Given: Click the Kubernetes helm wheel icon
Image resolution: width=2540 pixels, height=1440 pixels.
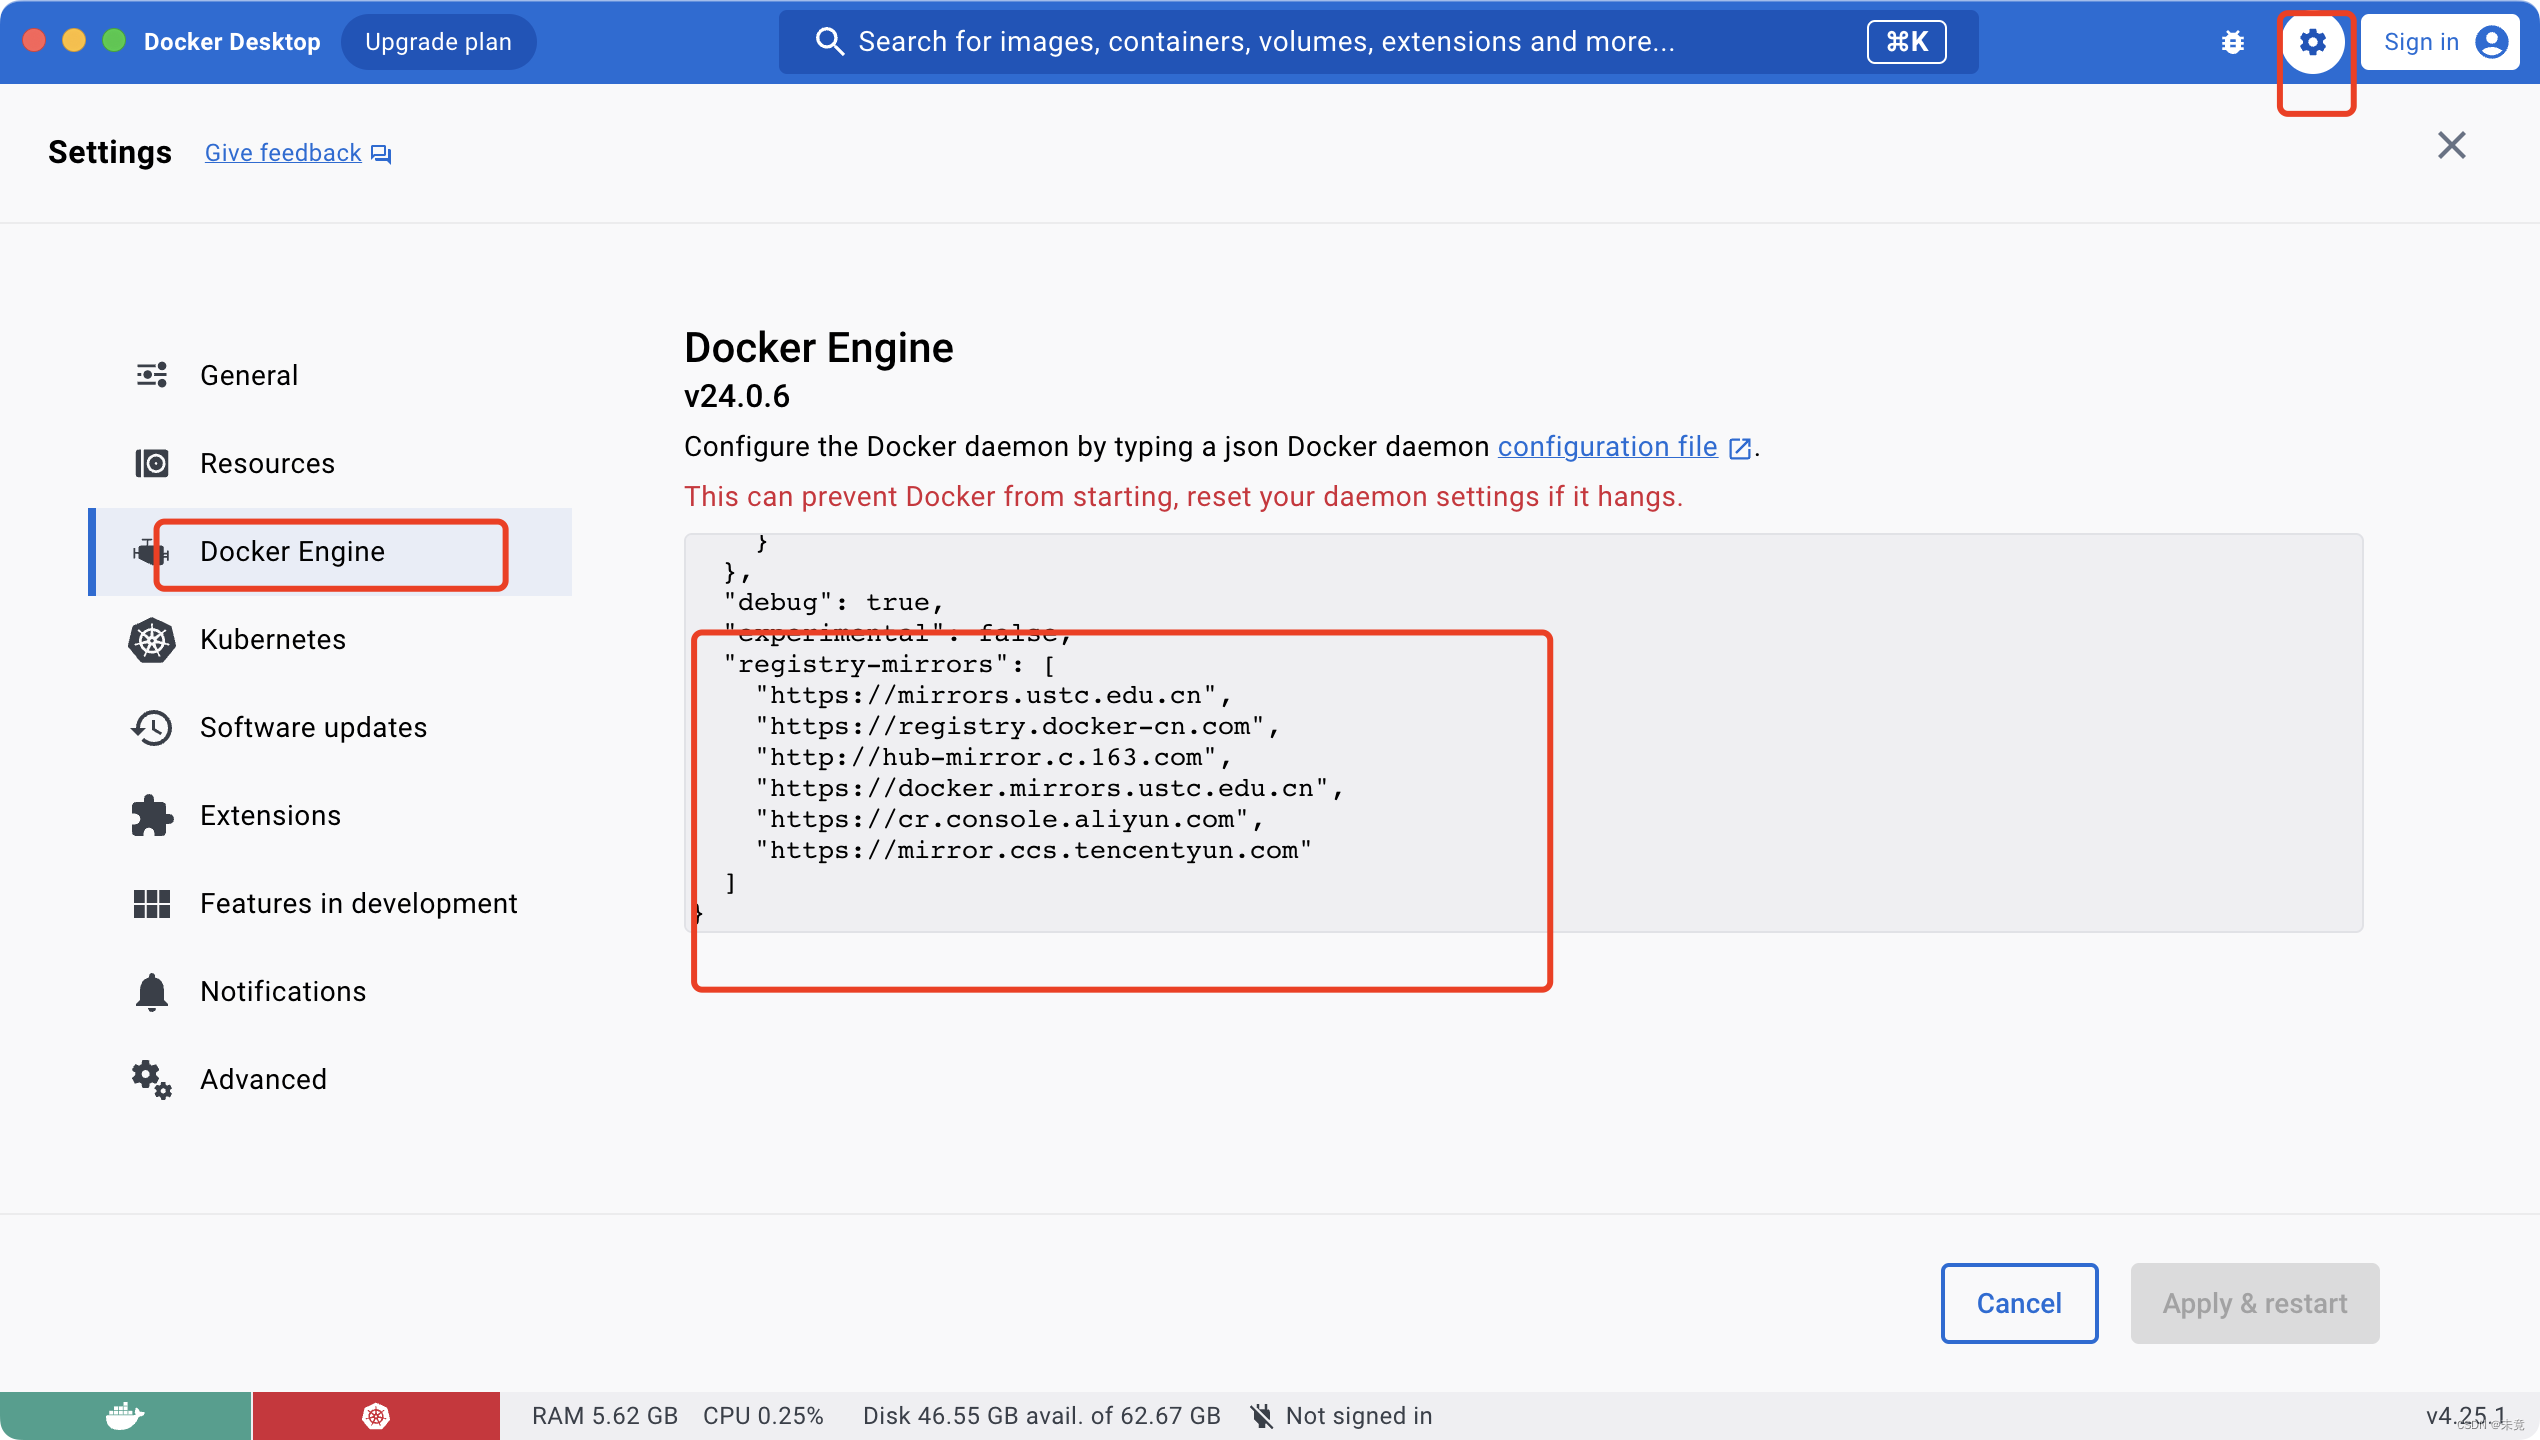Looking at the screenshot, I should tap(152, 640).
